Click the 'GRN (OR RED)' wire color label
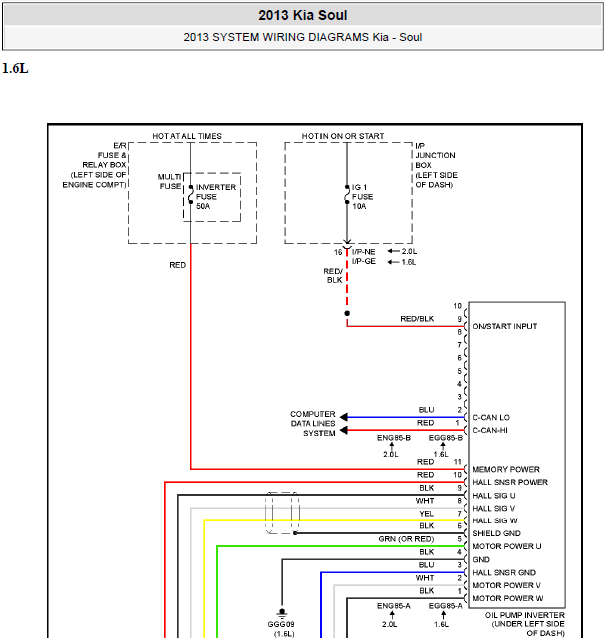 406,539
